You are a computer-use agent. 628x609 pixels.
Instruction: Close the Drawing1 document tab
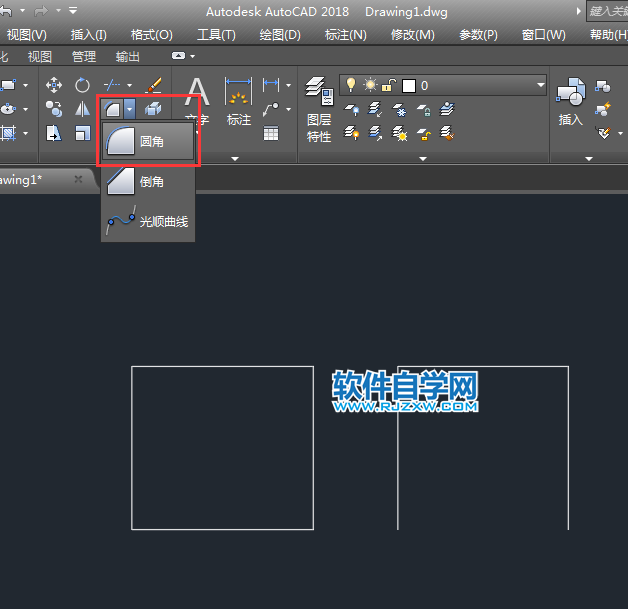(79, 179)
